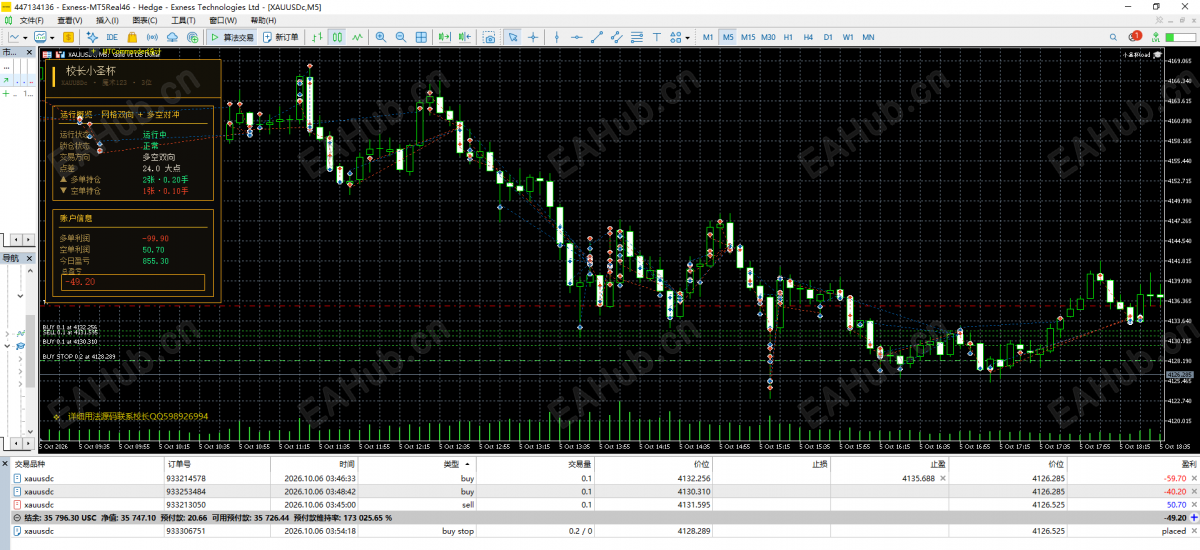The image size is (1200, 550).
Task: Click the plus next to -49.20 total
Action: (1194, 518)
